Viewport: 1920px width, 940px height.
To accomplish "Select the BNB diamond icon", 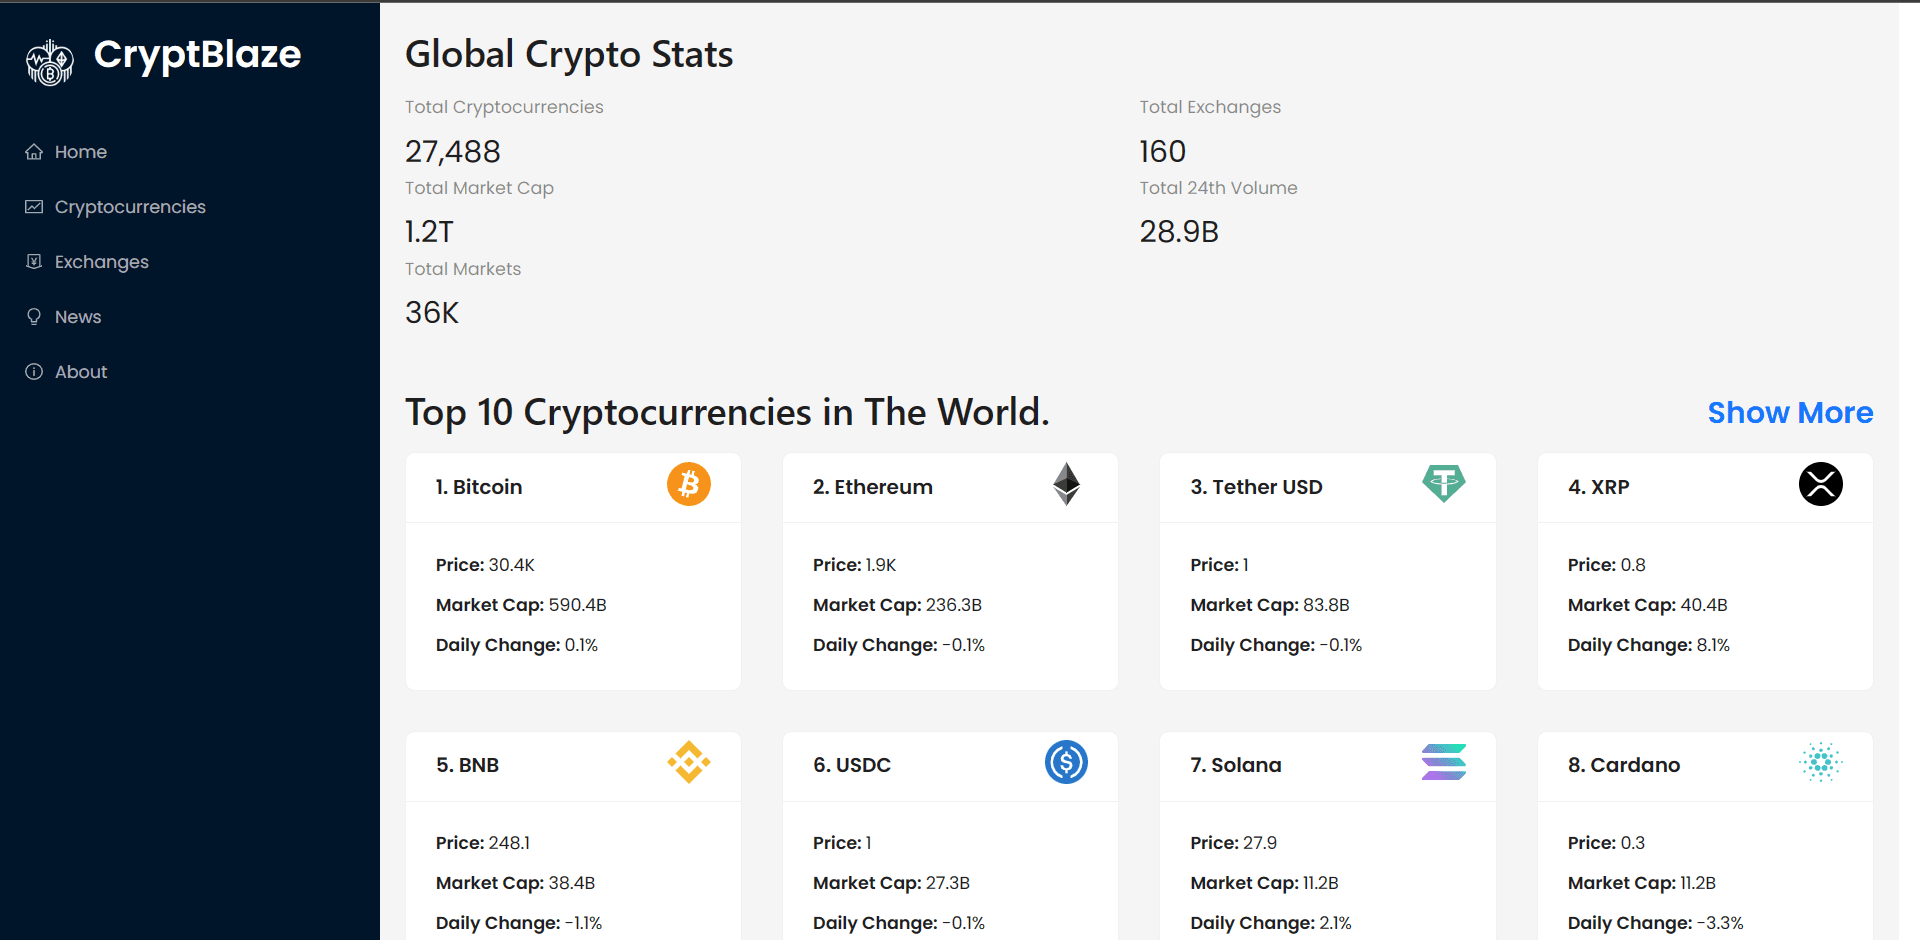I will pyautogui.click(x=688, y=762).
